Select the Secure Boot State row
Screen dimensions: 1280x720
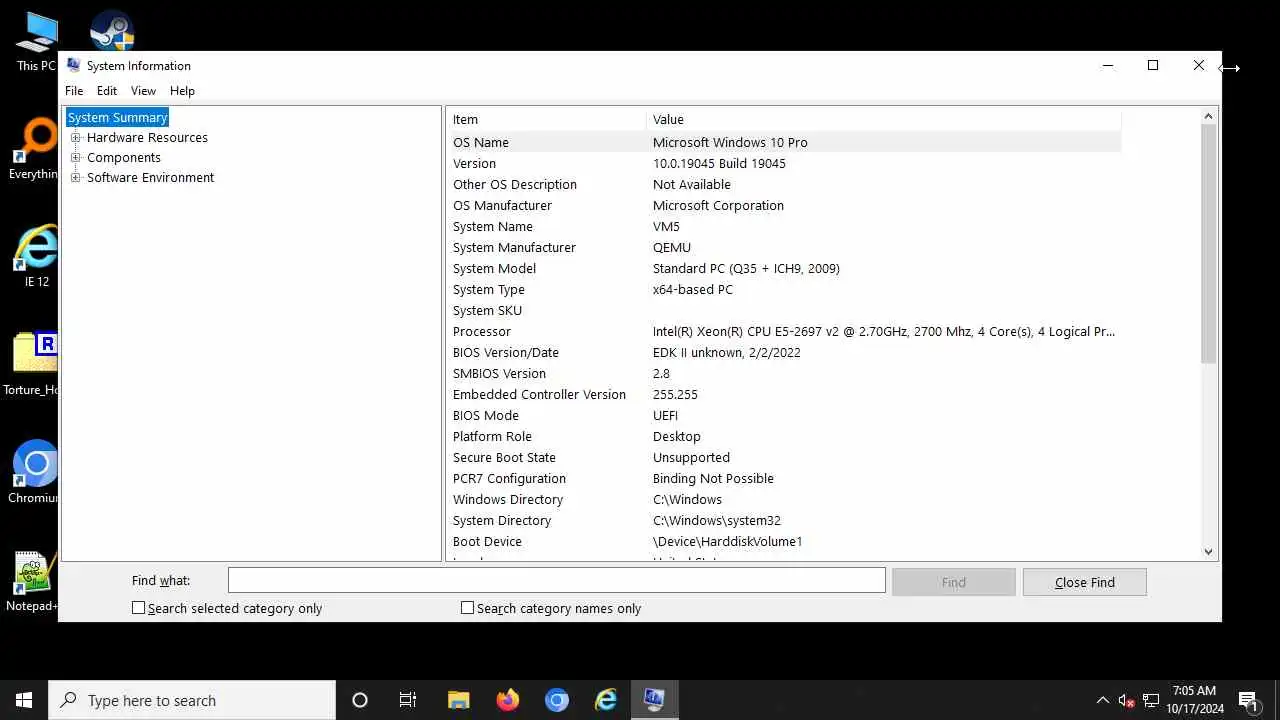point(784,457)
